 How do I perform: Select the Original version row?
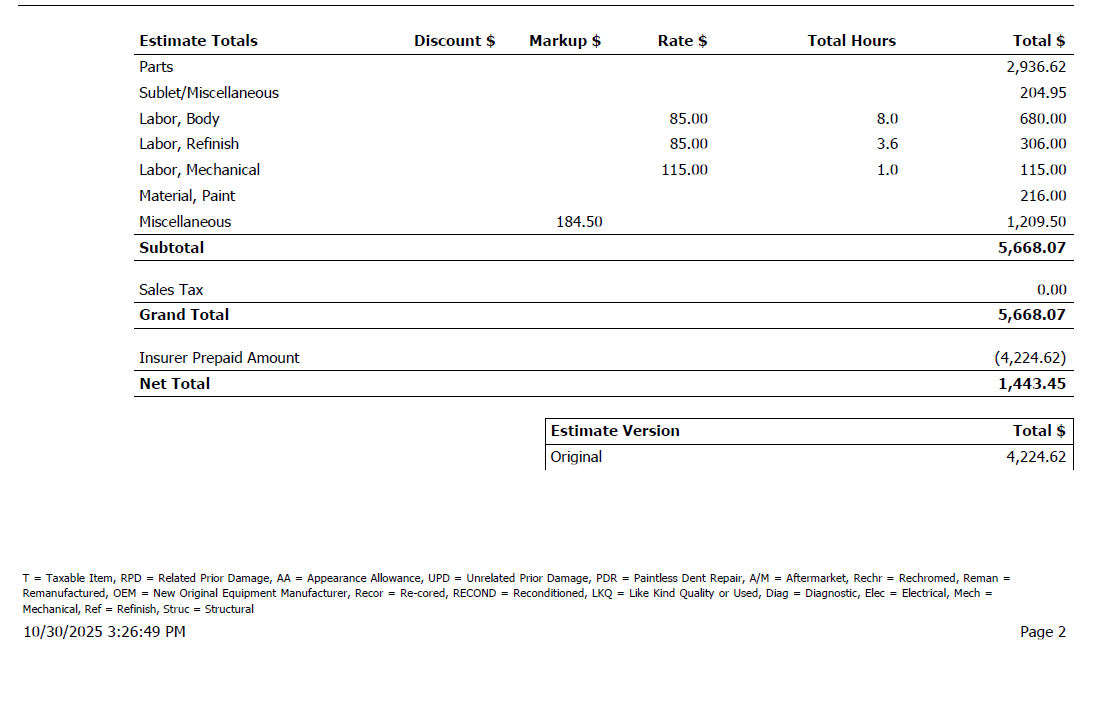pos(809,457)
